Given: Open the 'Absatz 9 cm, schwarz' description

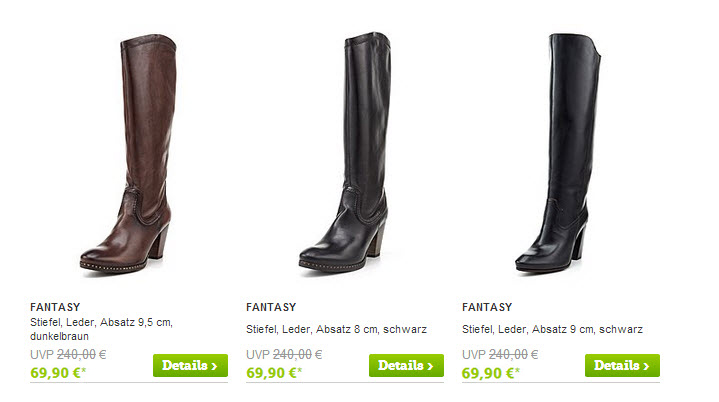Looking at the screenshot, I should 553,329.
